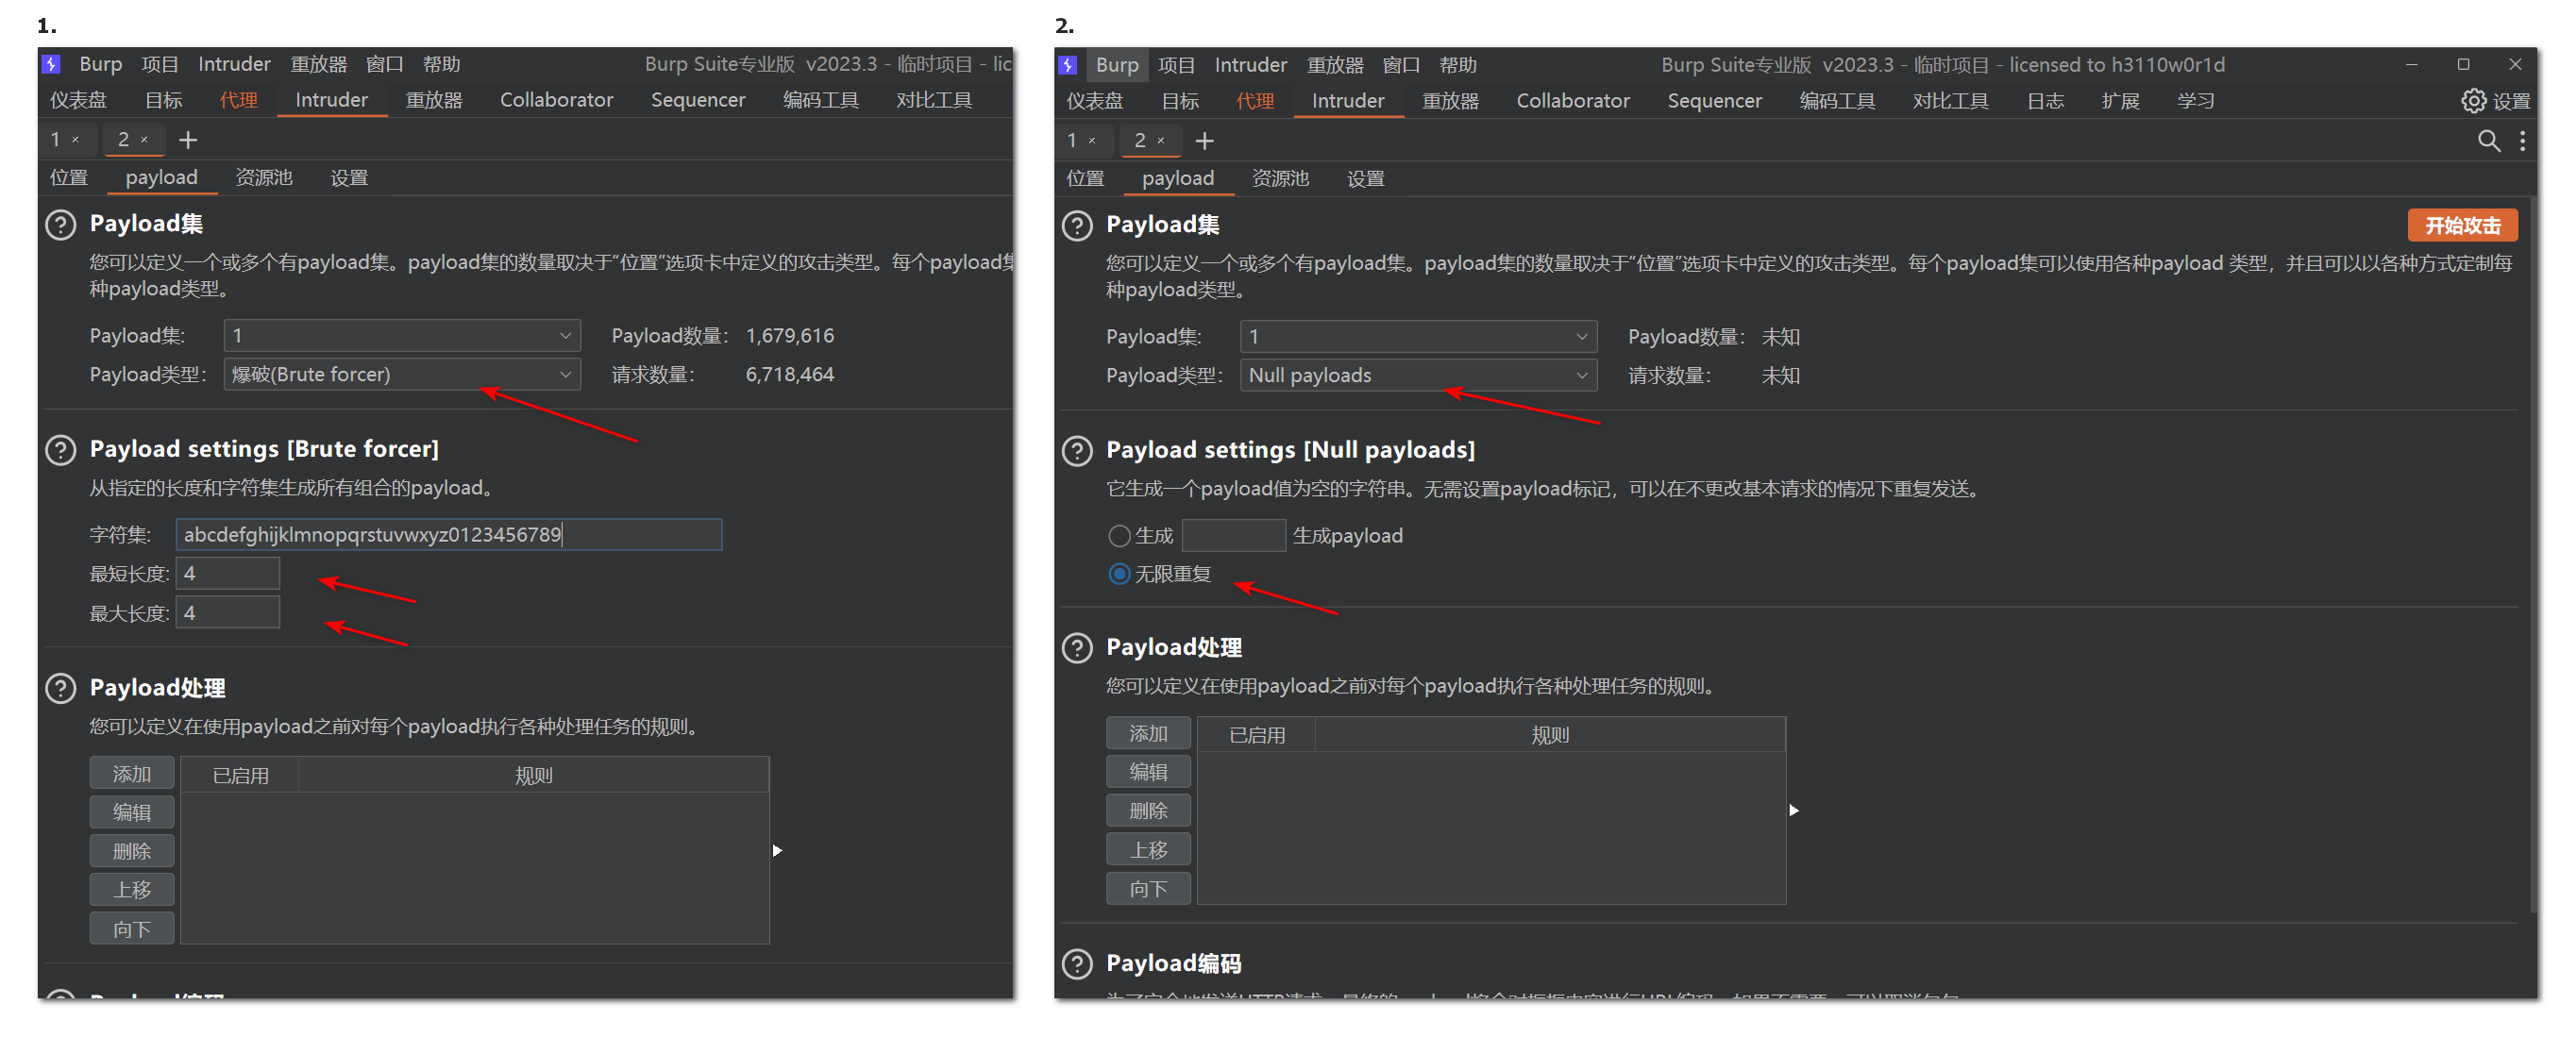Open help for Payload处理 section
Viewport: 2576px width, 1037px height.
tap(1076, 648)
